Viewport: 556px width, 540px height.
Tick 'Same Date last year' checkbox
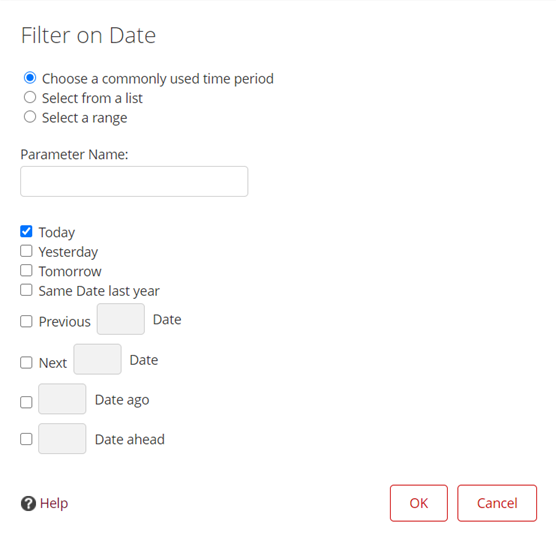point(26,290)
